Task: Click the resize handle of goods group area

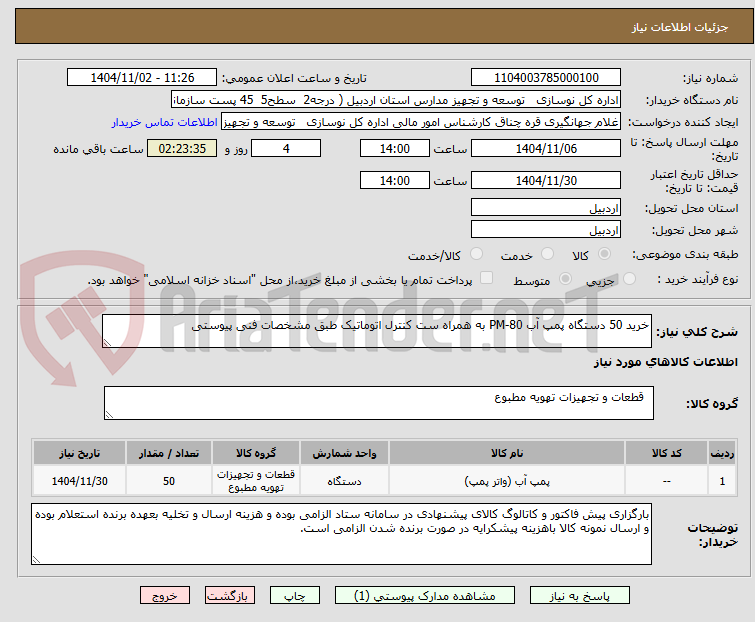Action: pos(109,415)
